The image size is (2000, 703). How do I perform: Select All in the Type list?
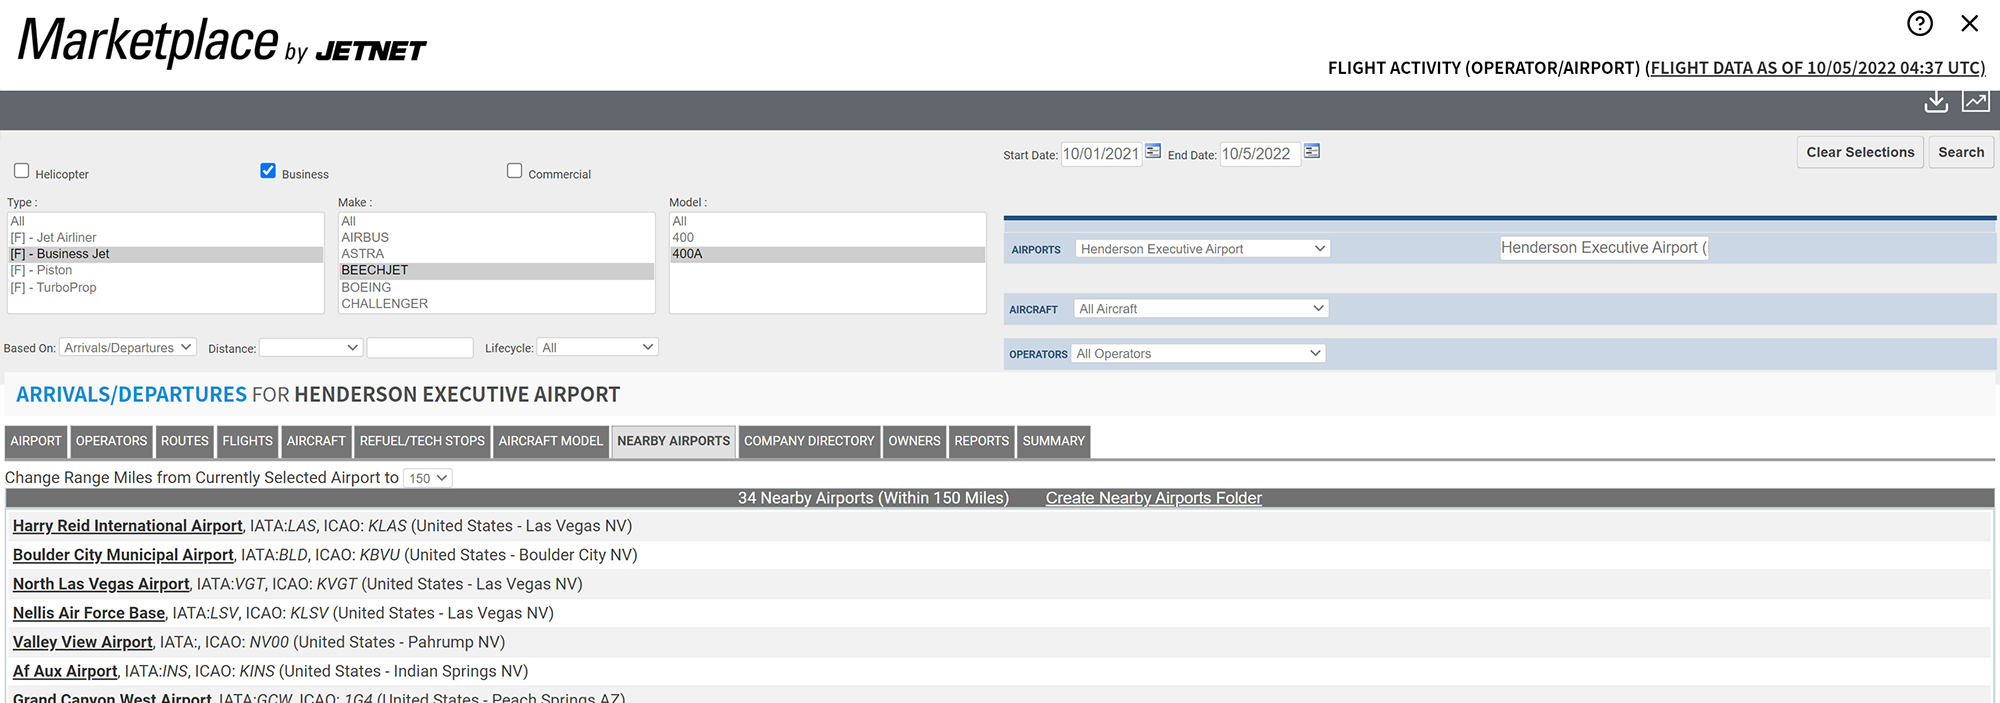click(x=165, y=221)
